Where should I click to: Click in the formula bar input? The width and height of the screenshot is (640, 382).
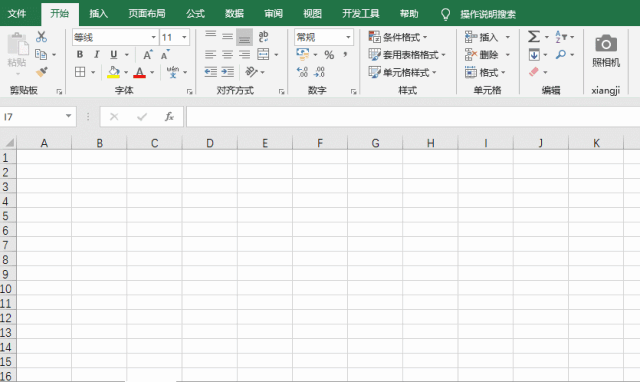coord(413,117)
